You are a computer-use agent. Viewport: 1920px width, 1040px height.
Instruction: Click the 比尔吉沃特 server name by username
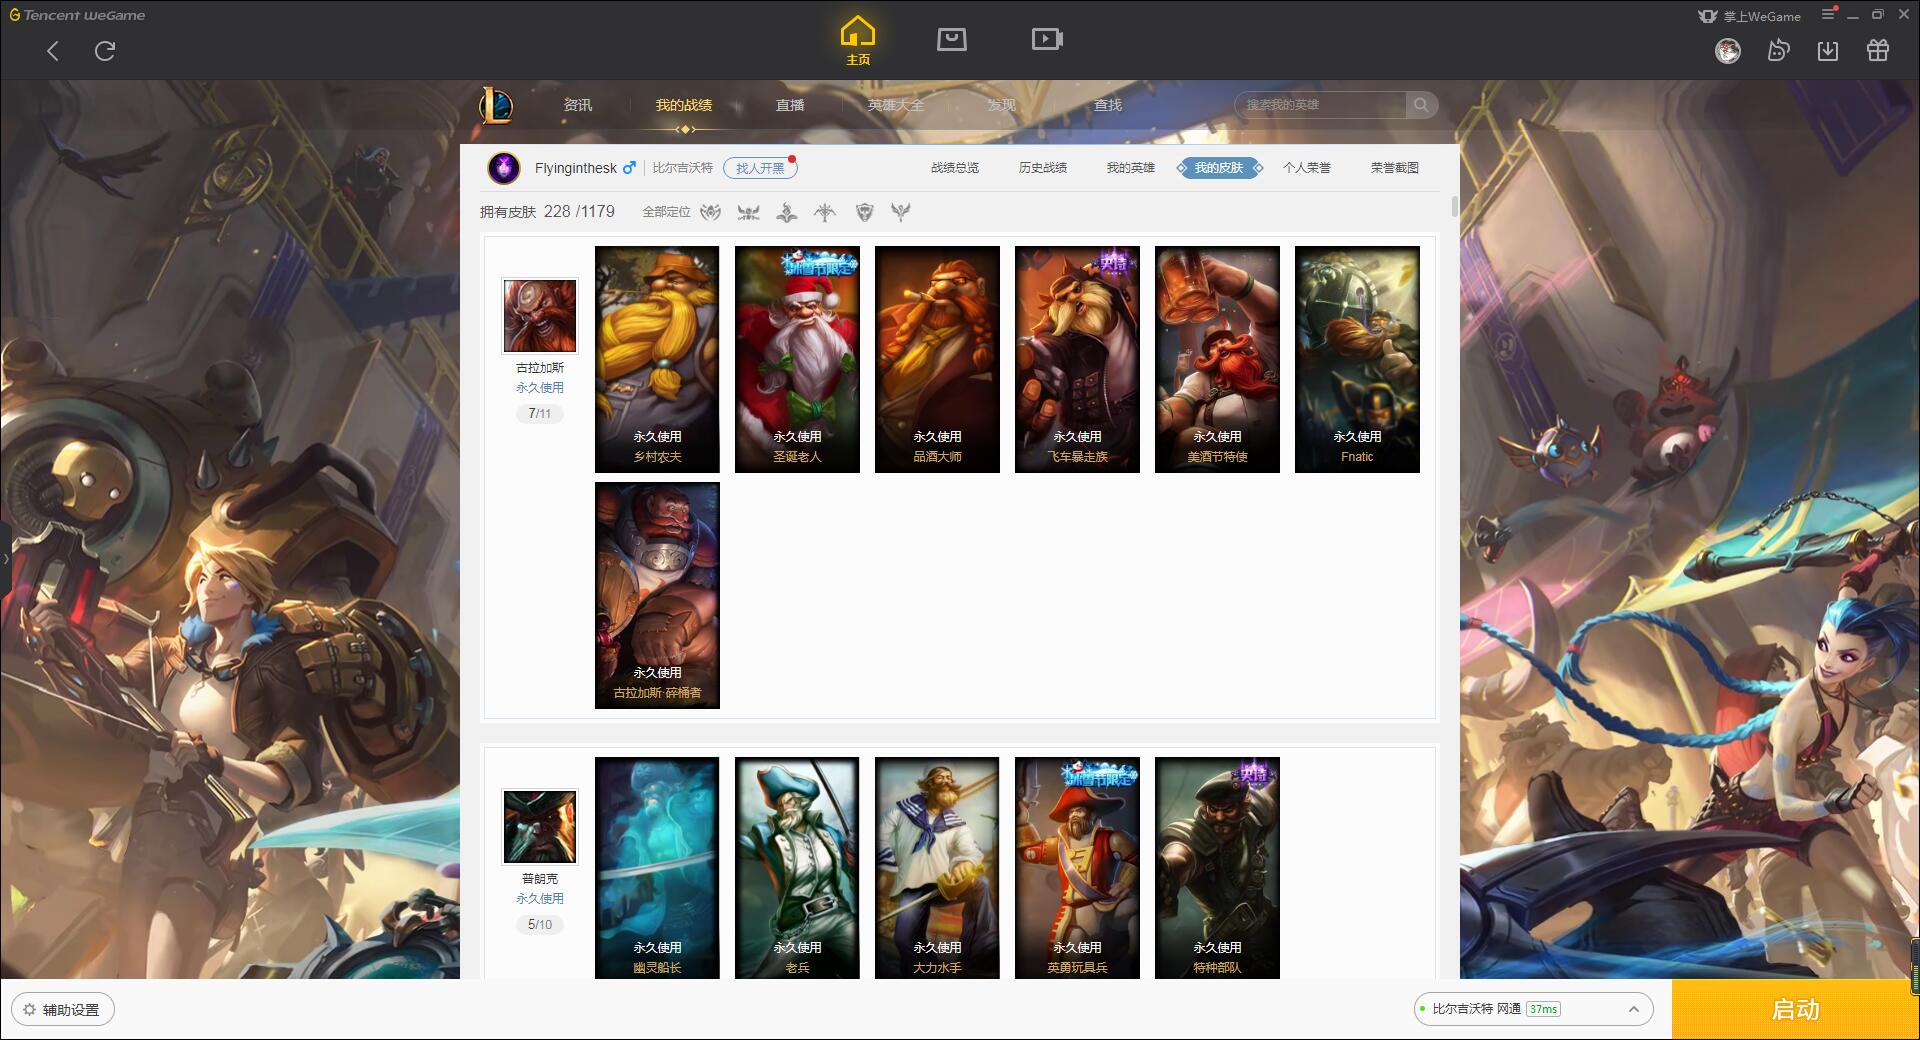(683, 168)
